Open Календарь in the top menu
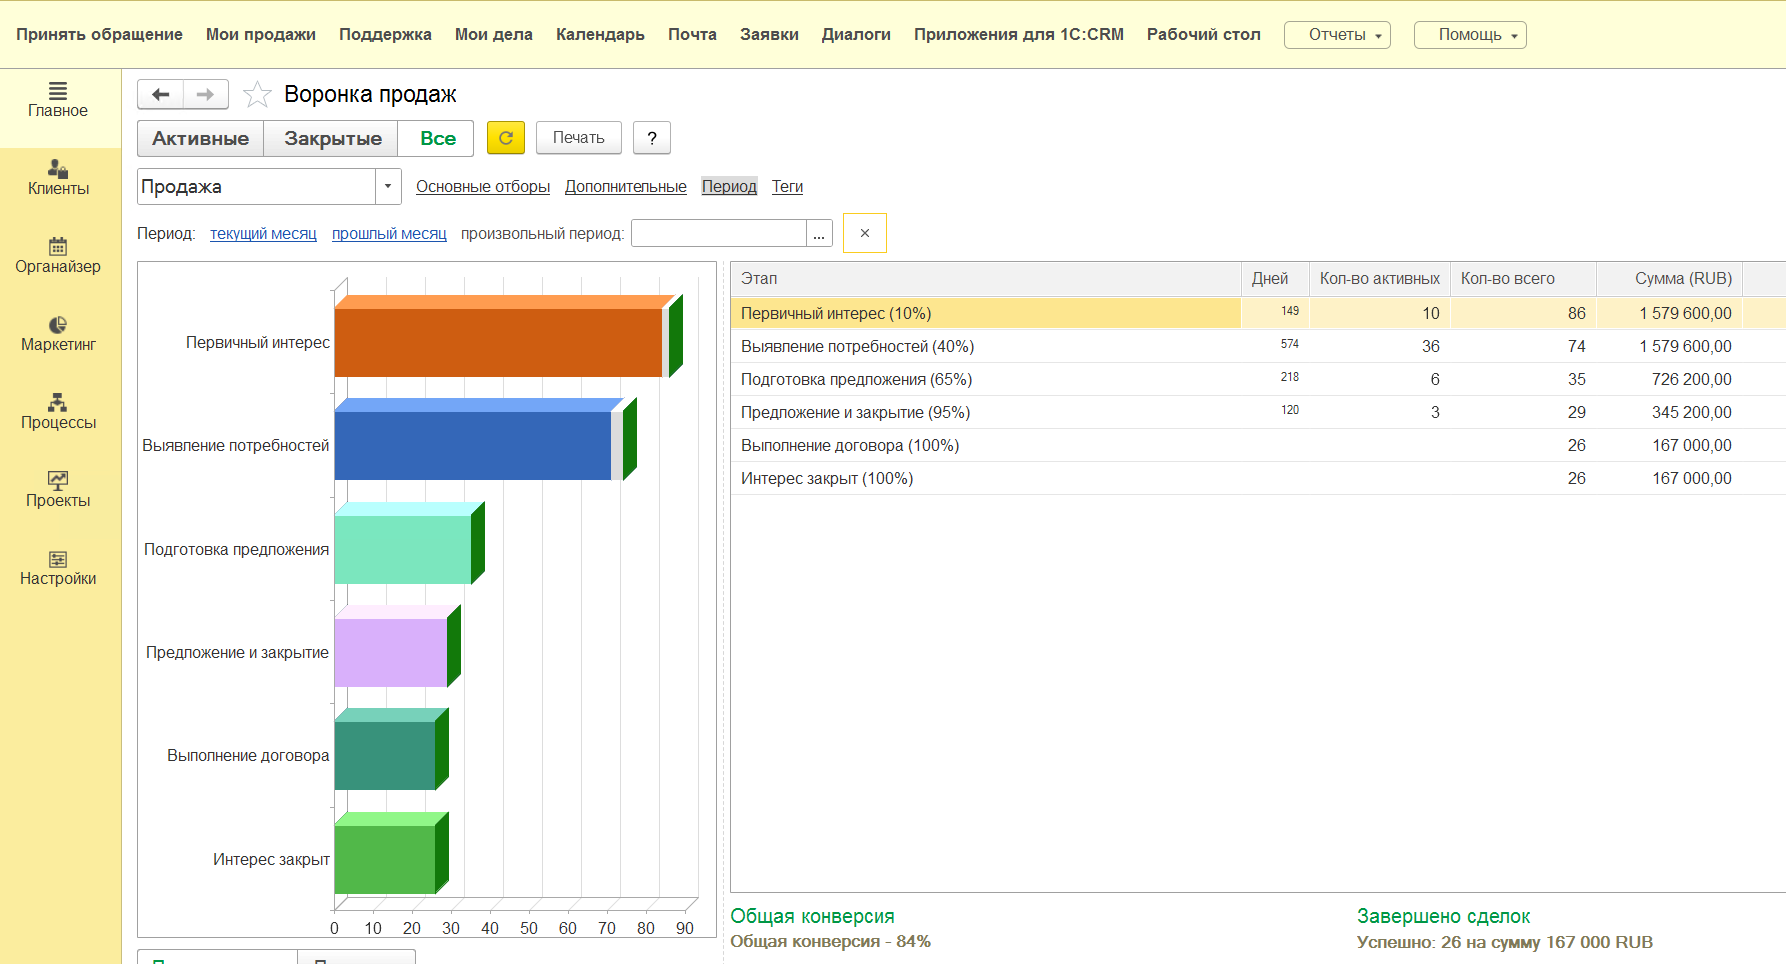Screen dimensions: 1786x964 point(600,35)
